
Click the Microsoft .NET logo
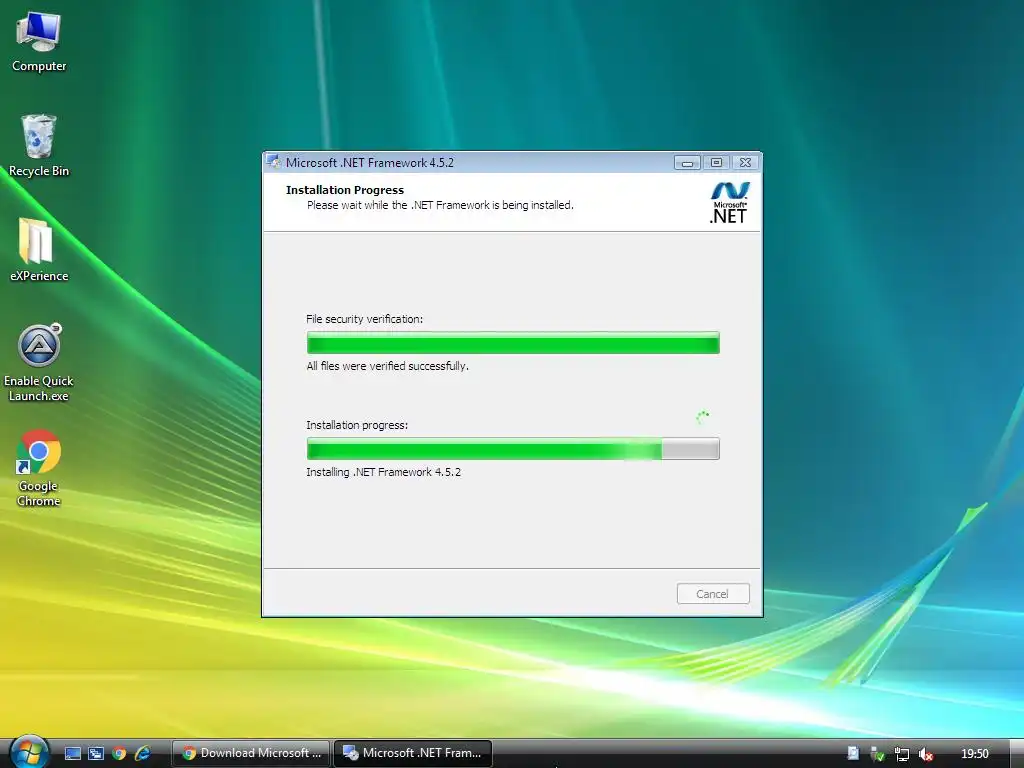tap(729, 202)
